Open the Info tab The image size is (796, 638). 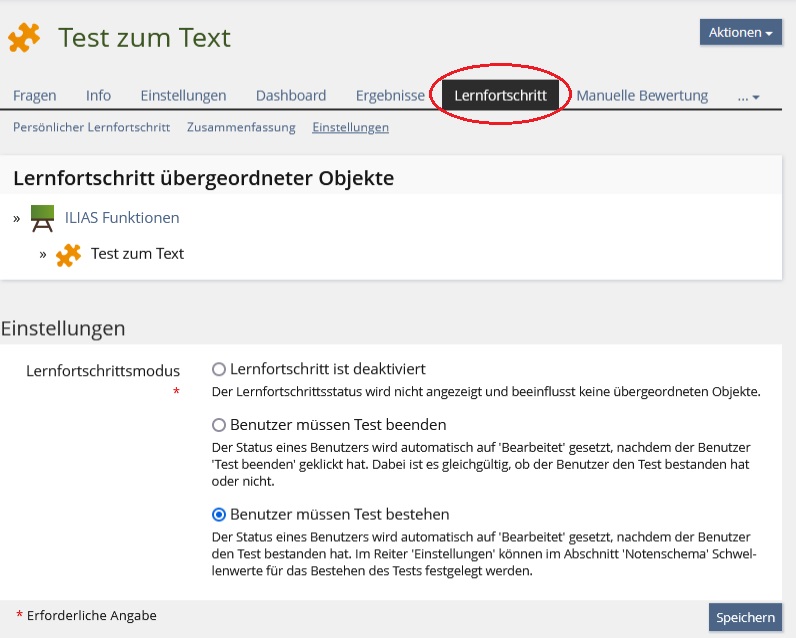[x=98, y=96]
